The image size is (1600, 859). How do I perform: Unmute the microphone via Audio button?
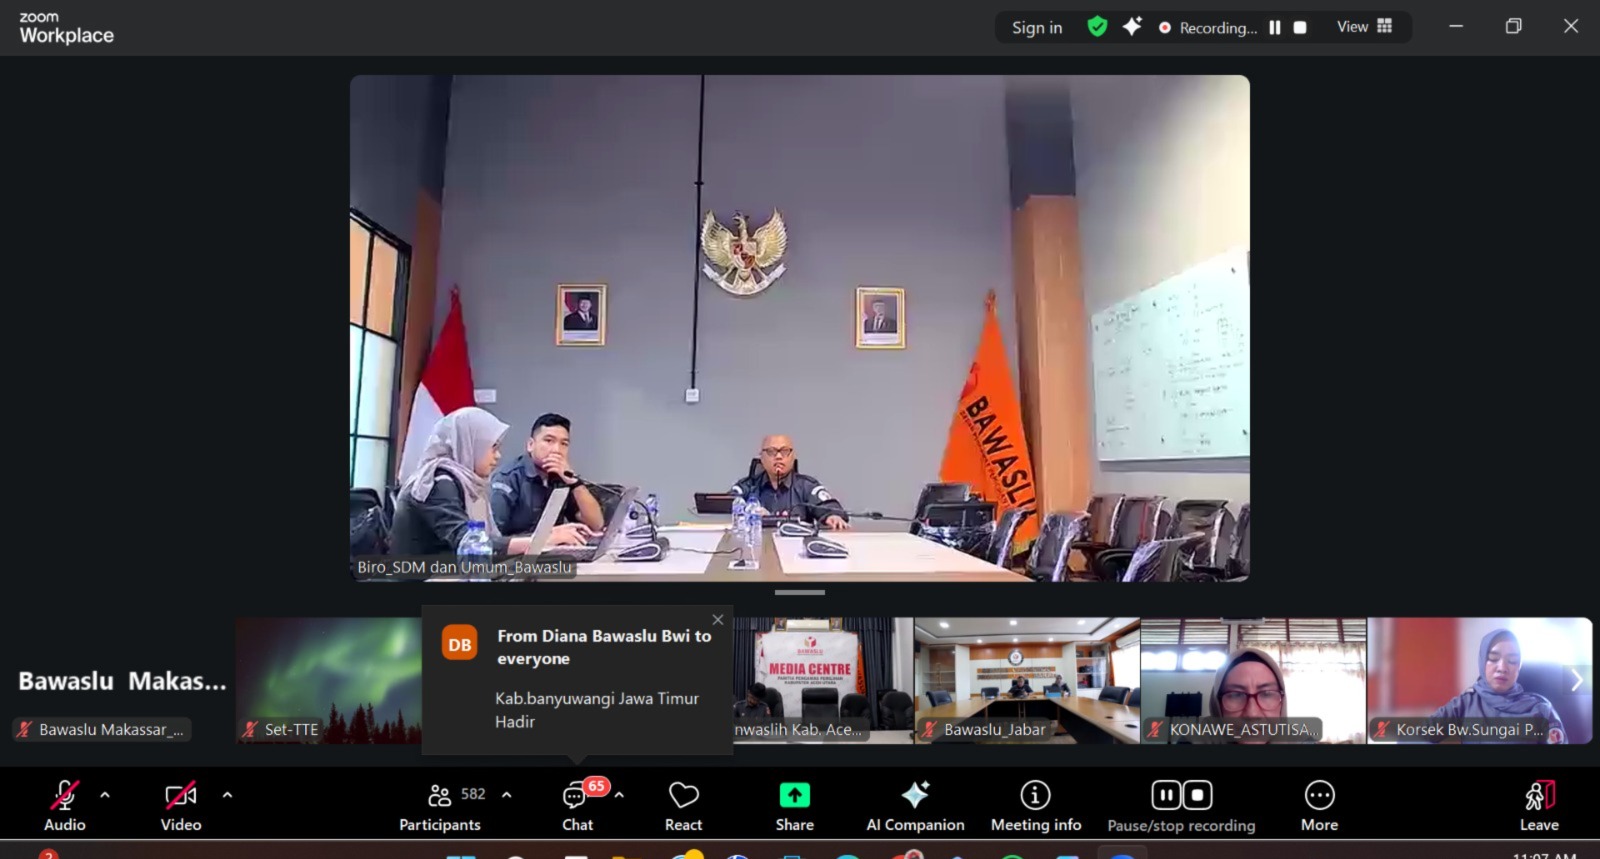tap(65, 806)
